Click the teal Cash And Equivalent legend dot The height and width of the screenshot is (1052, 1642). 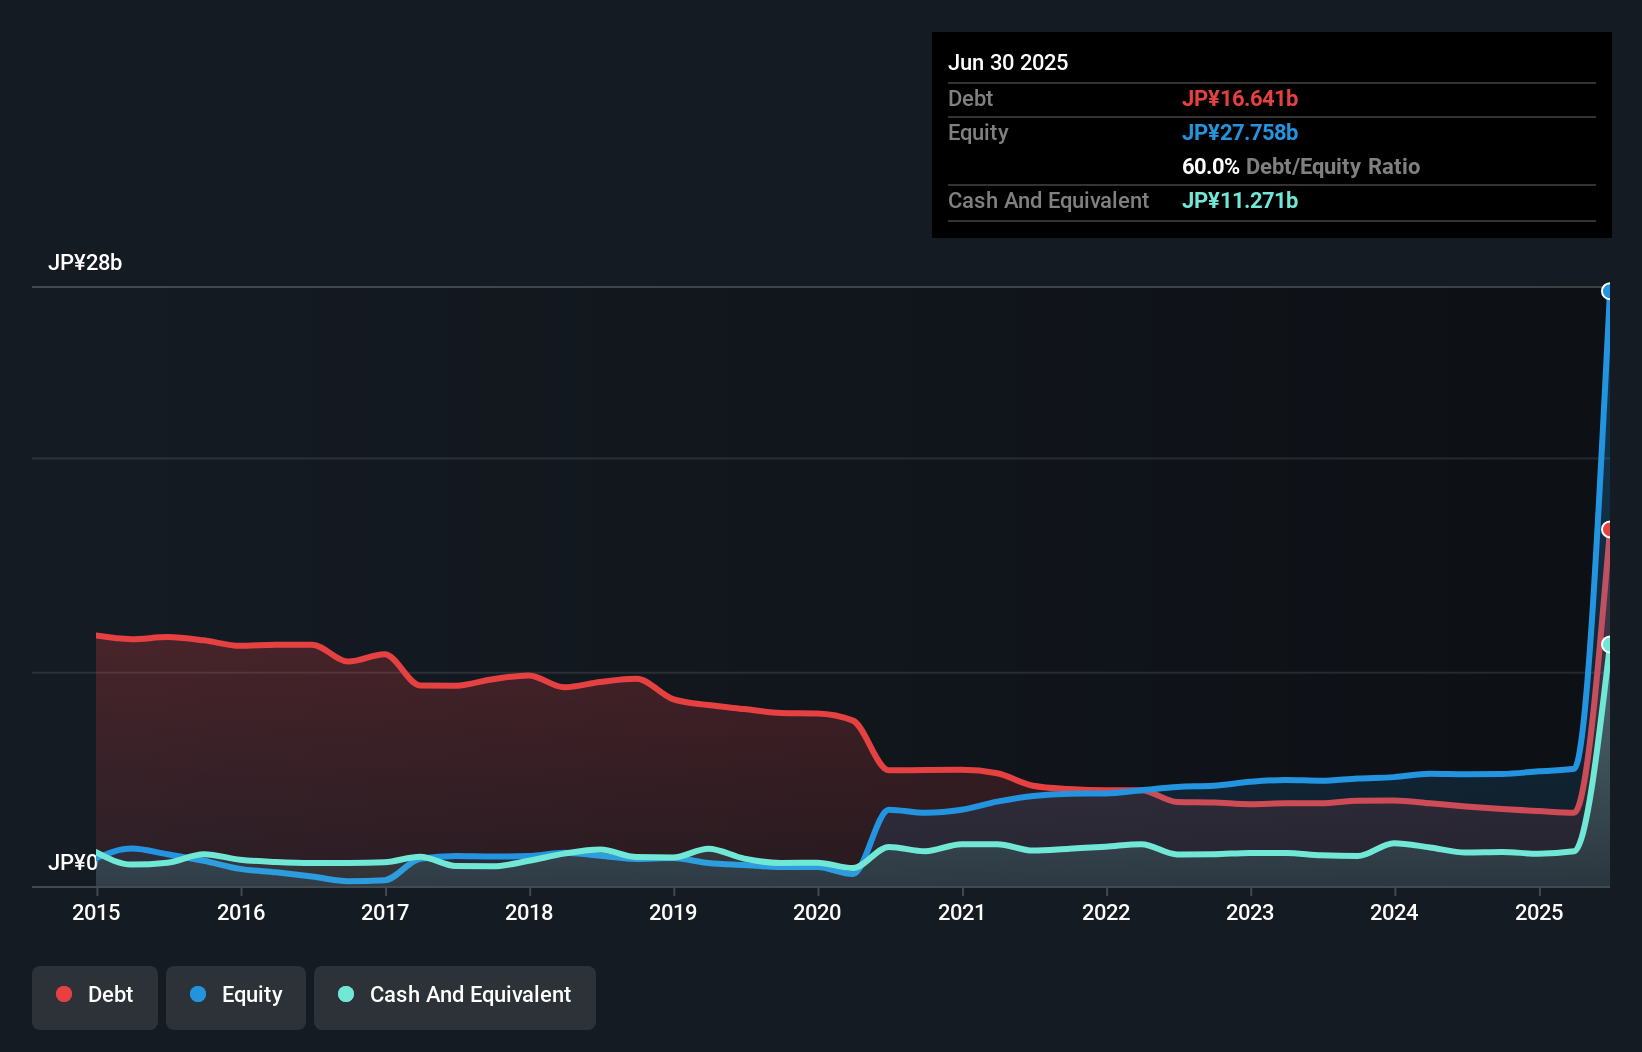(x=344, y=994)
